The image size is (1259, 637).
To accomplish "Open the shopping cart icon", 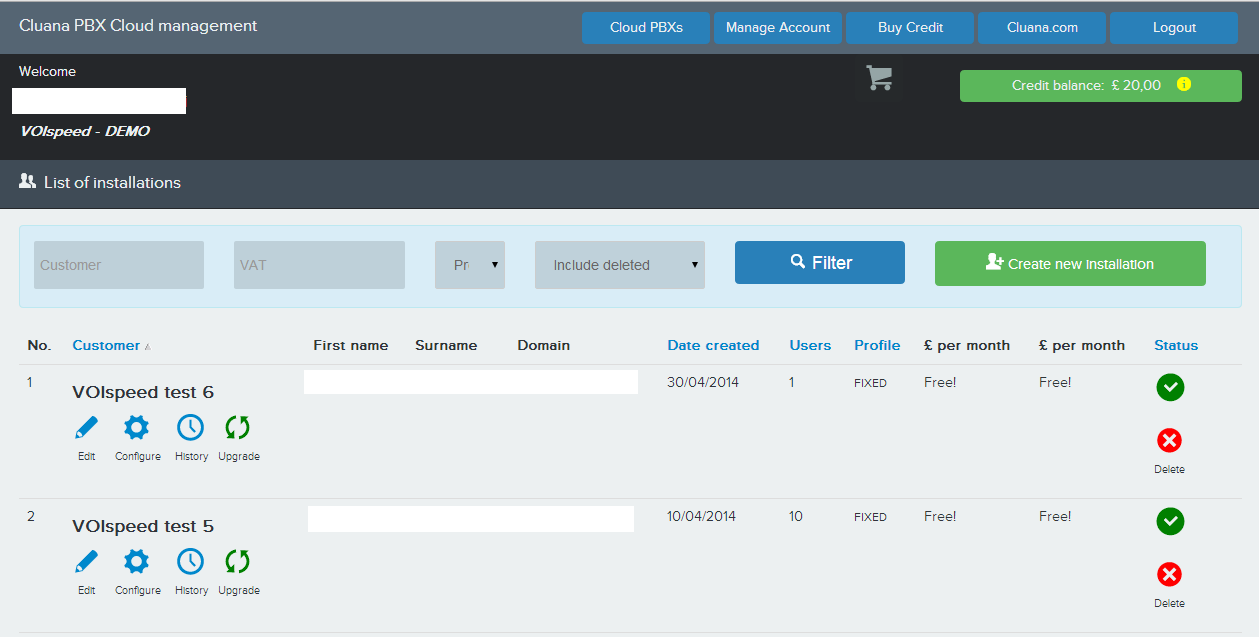I will point(879,78).
